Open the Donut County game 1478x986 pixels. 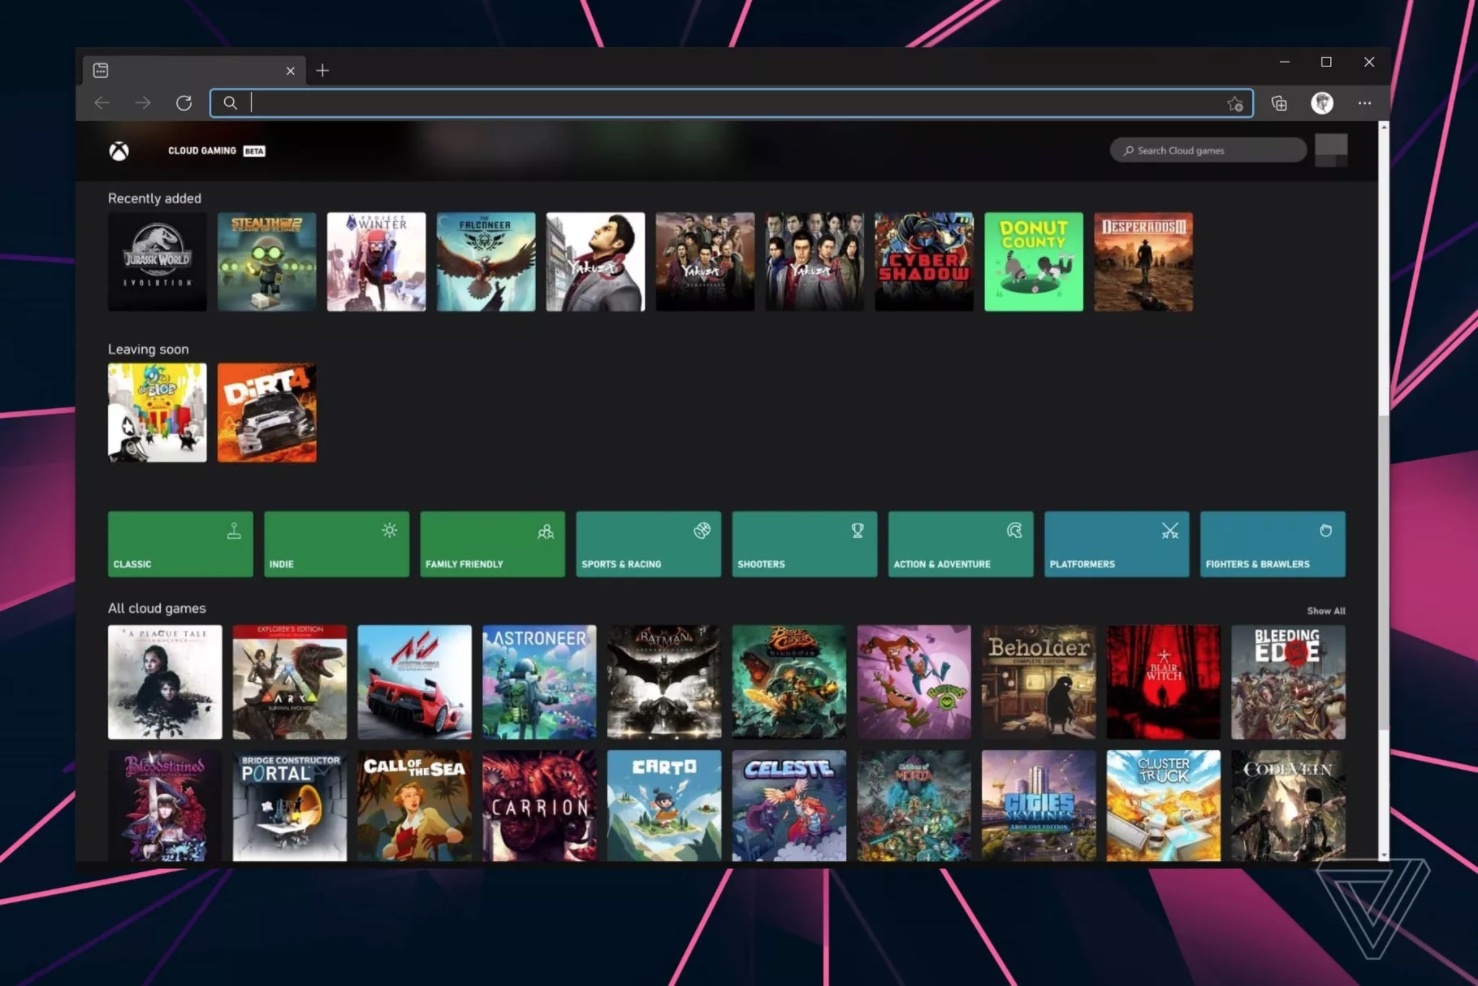click(1033, 261)
